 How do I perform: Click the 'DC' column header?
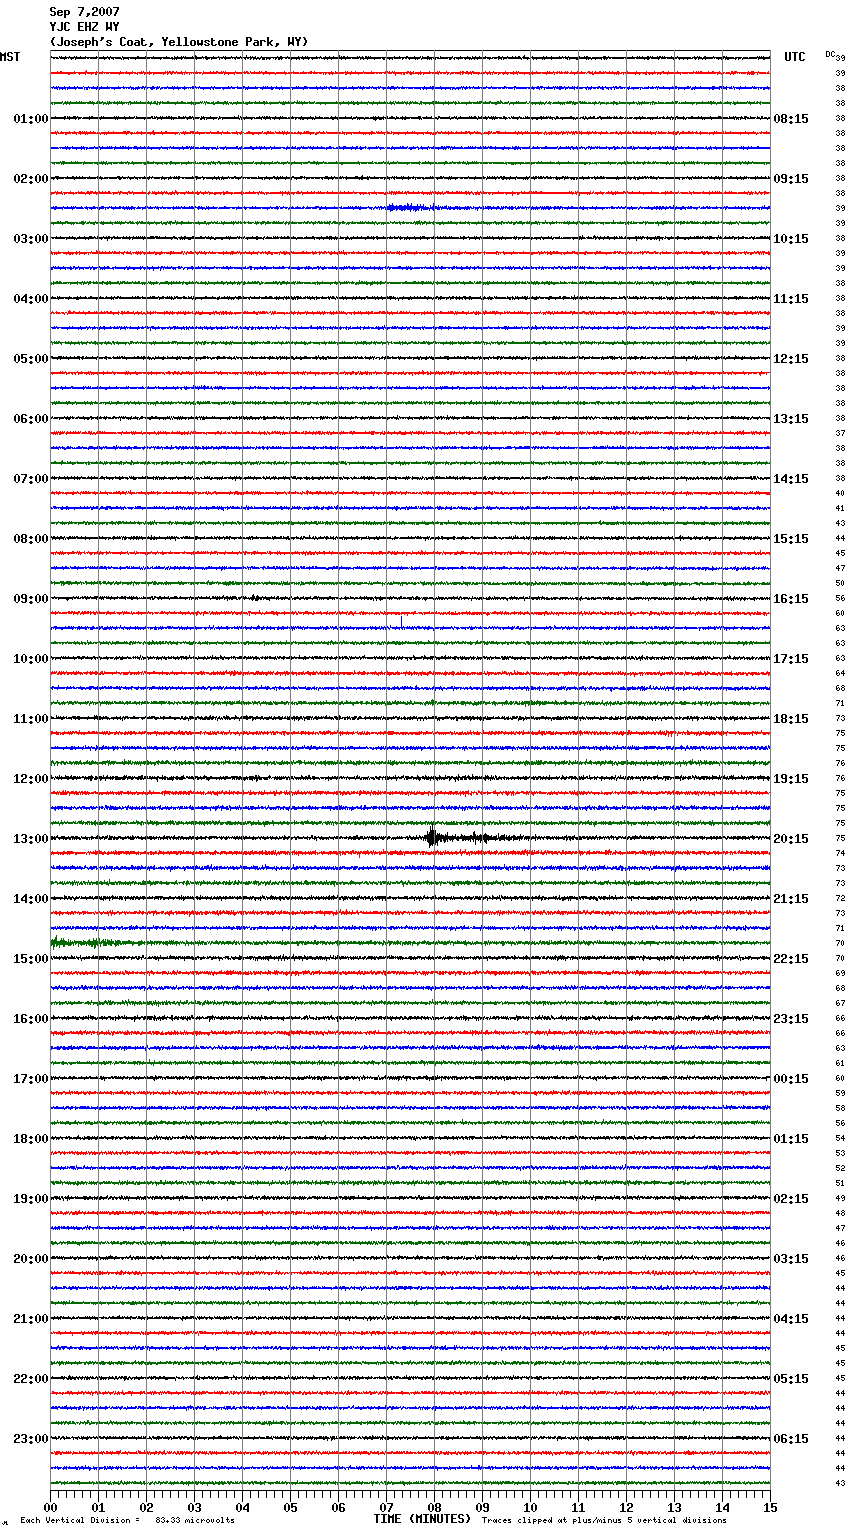830,54
